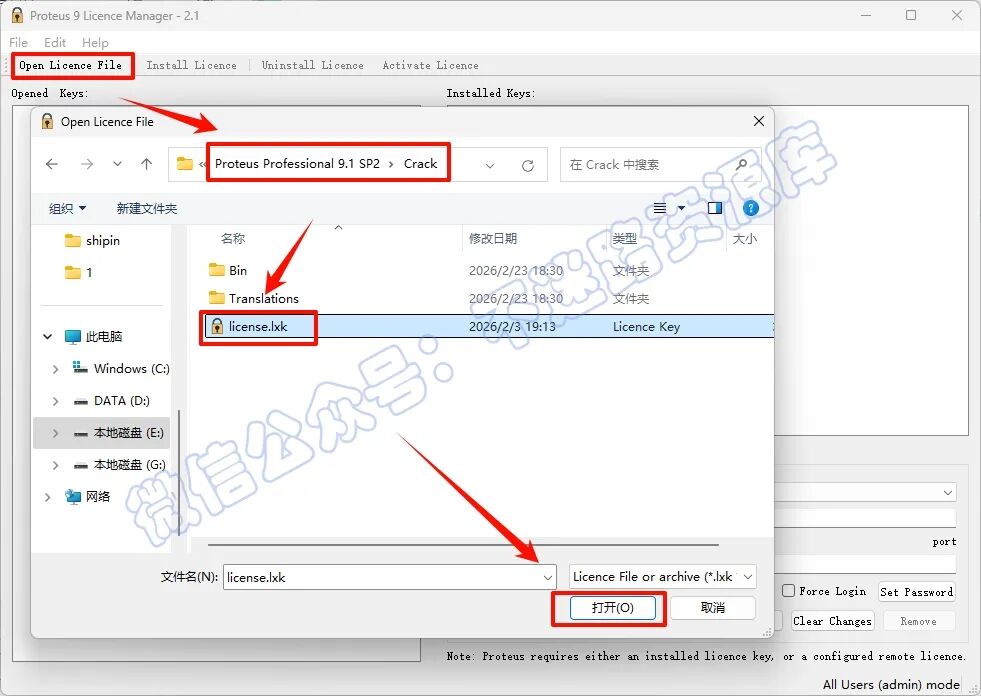Click Clear Changes button in Licence Manager
The image size is (981, 696).
pyautogui.click(x=832, y=621)
